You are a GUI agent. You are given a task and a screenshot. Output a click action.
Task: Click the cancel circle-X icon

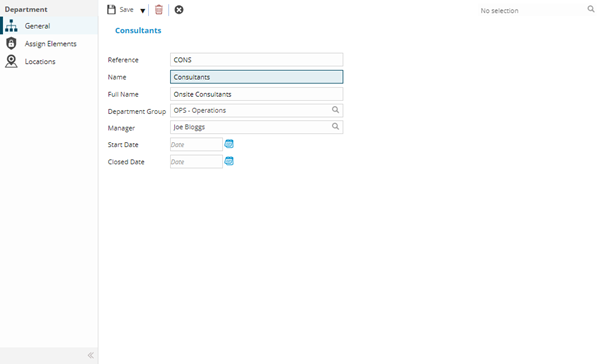(x=179, y=10)
